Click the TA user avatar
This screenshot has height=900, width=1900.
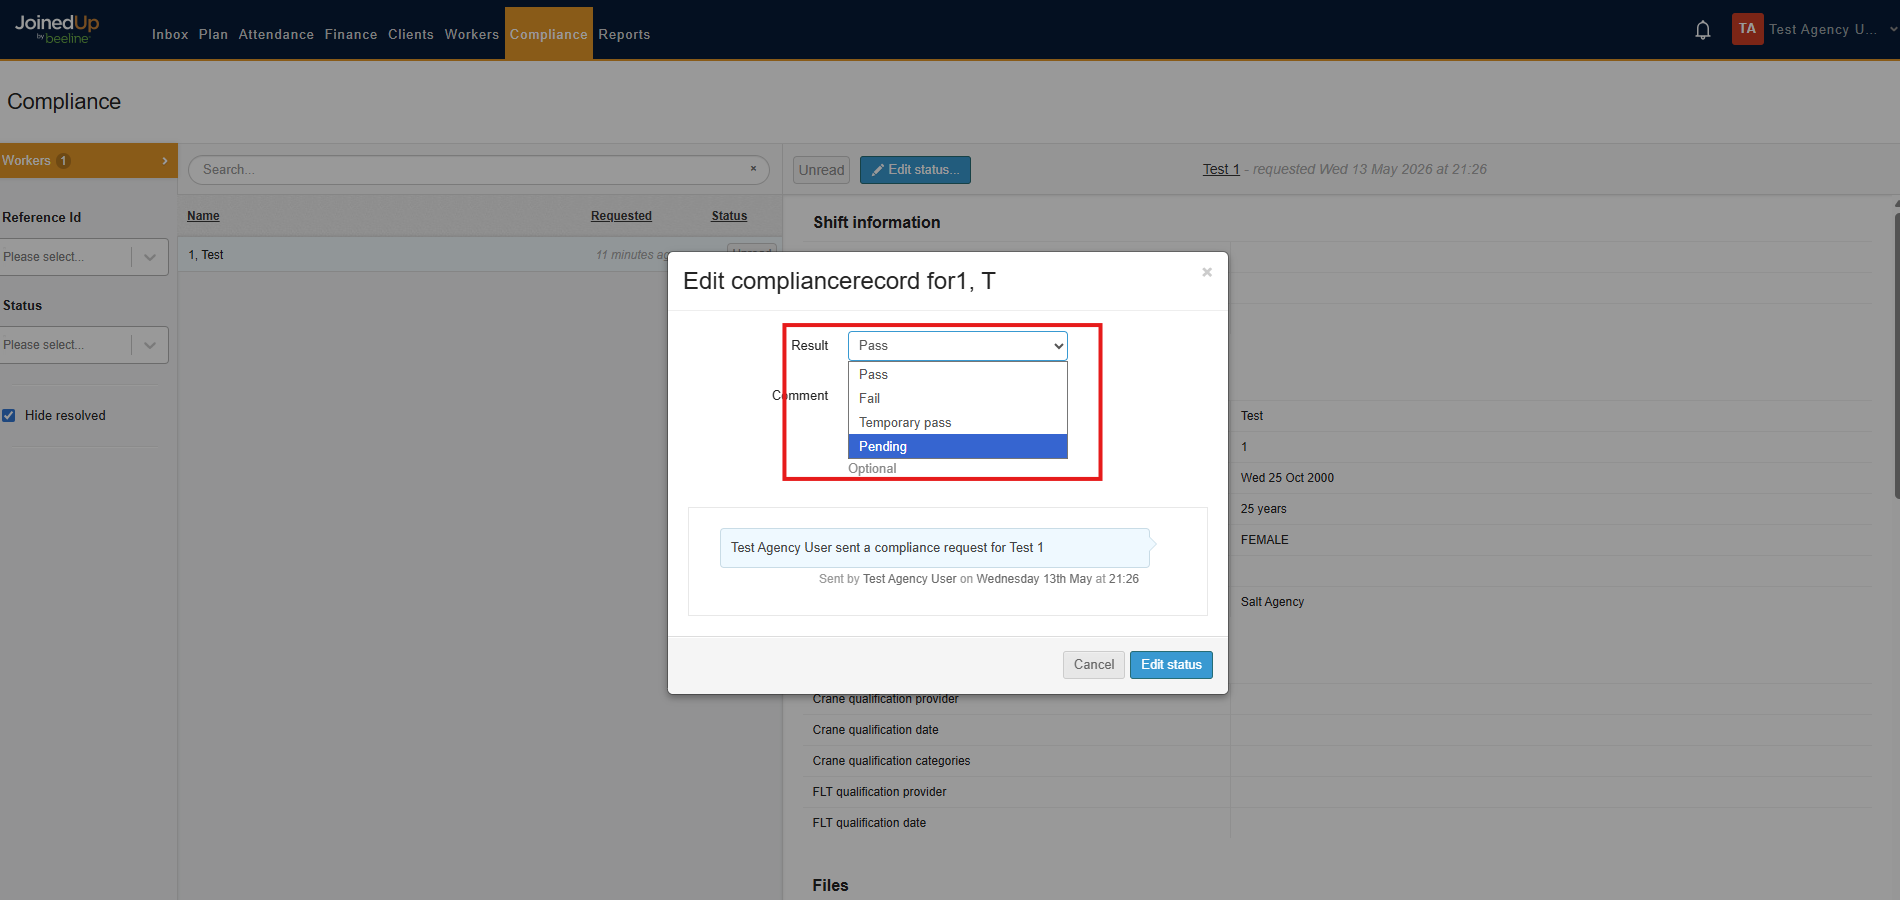(x=1747, y=29)
